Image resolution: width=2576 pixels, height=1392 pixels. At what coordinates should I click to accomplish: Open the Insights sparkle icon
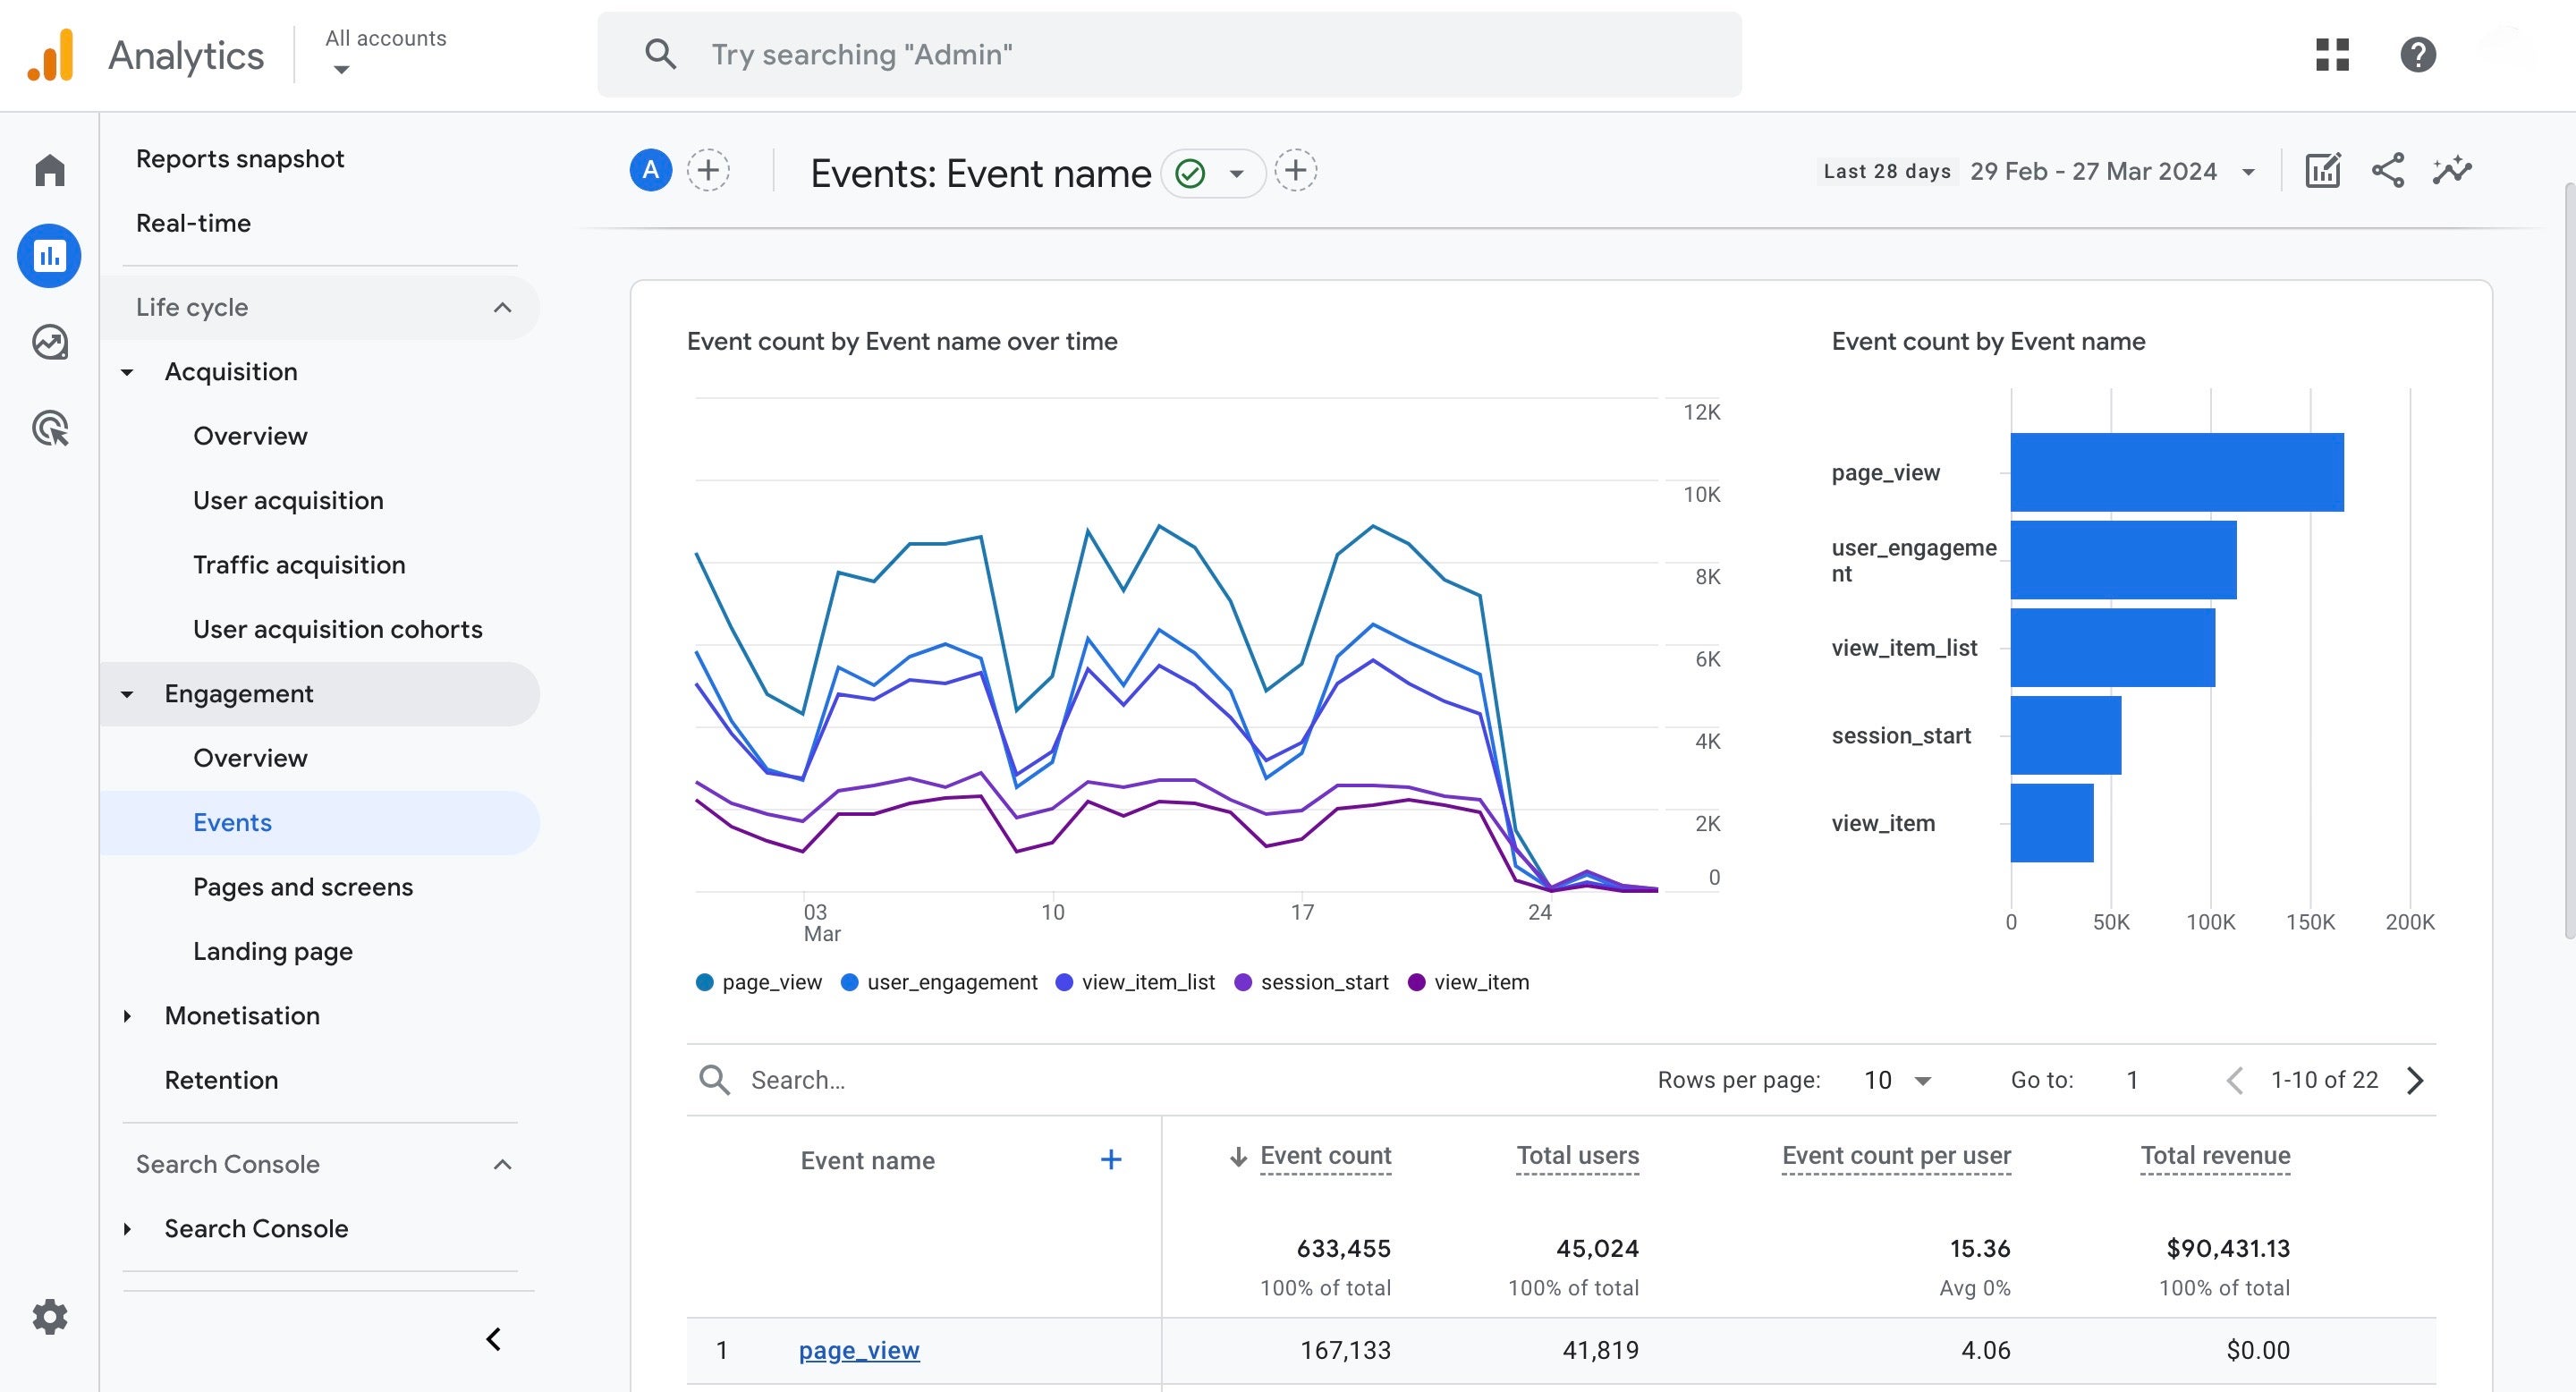click(x=2452, y=171)
